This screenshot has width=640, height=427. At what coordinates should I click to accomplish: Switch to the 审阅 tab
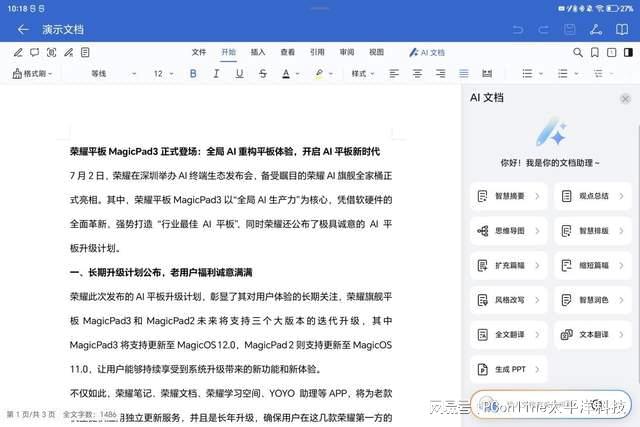coord(347,52)
